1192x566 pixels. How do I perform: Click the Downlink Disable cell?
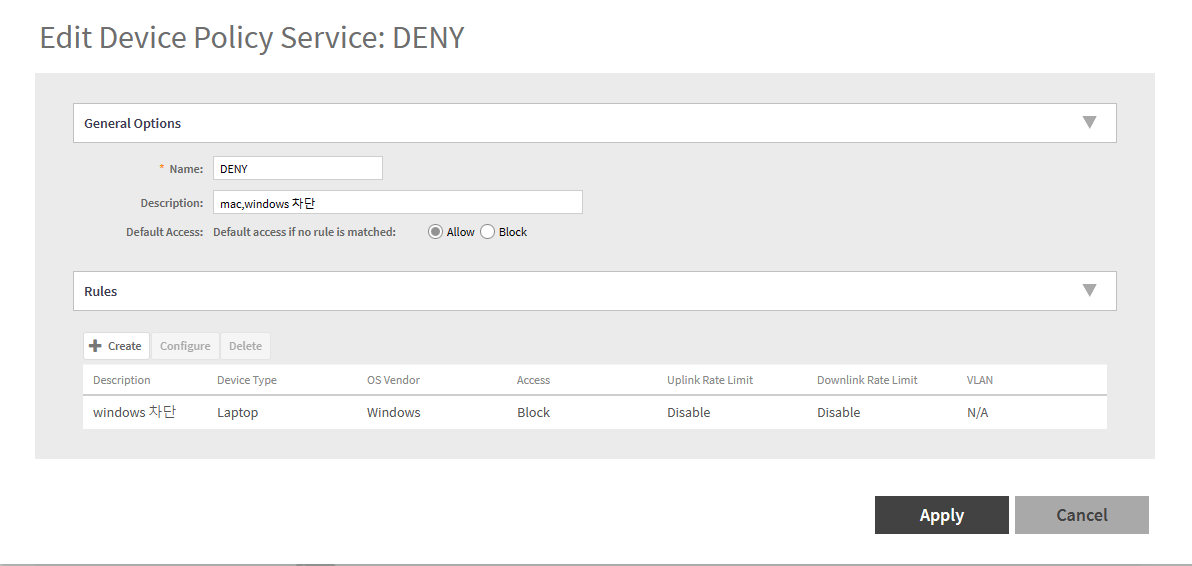click(839, 413)
